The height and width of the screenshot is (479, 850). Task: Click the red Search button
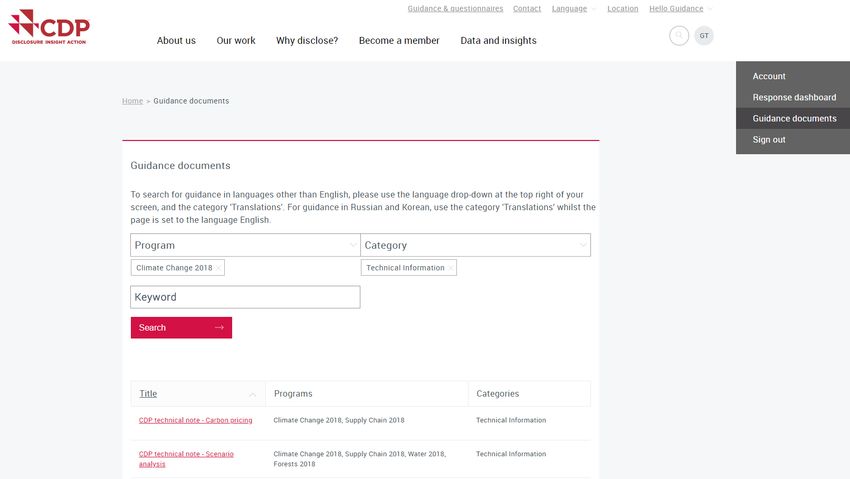click(x=181, y=328)
